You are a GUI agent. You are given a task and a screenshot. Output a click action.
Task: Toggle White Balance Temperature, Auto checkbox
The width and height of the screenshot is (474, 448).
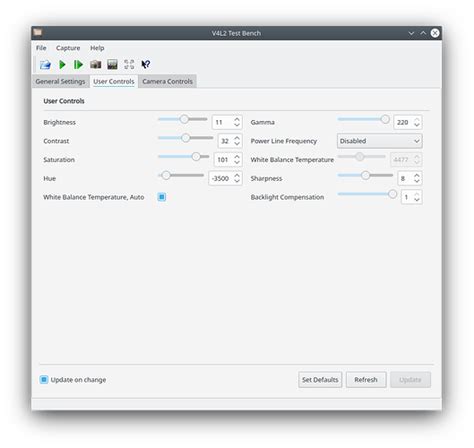[x=162, y=197]
